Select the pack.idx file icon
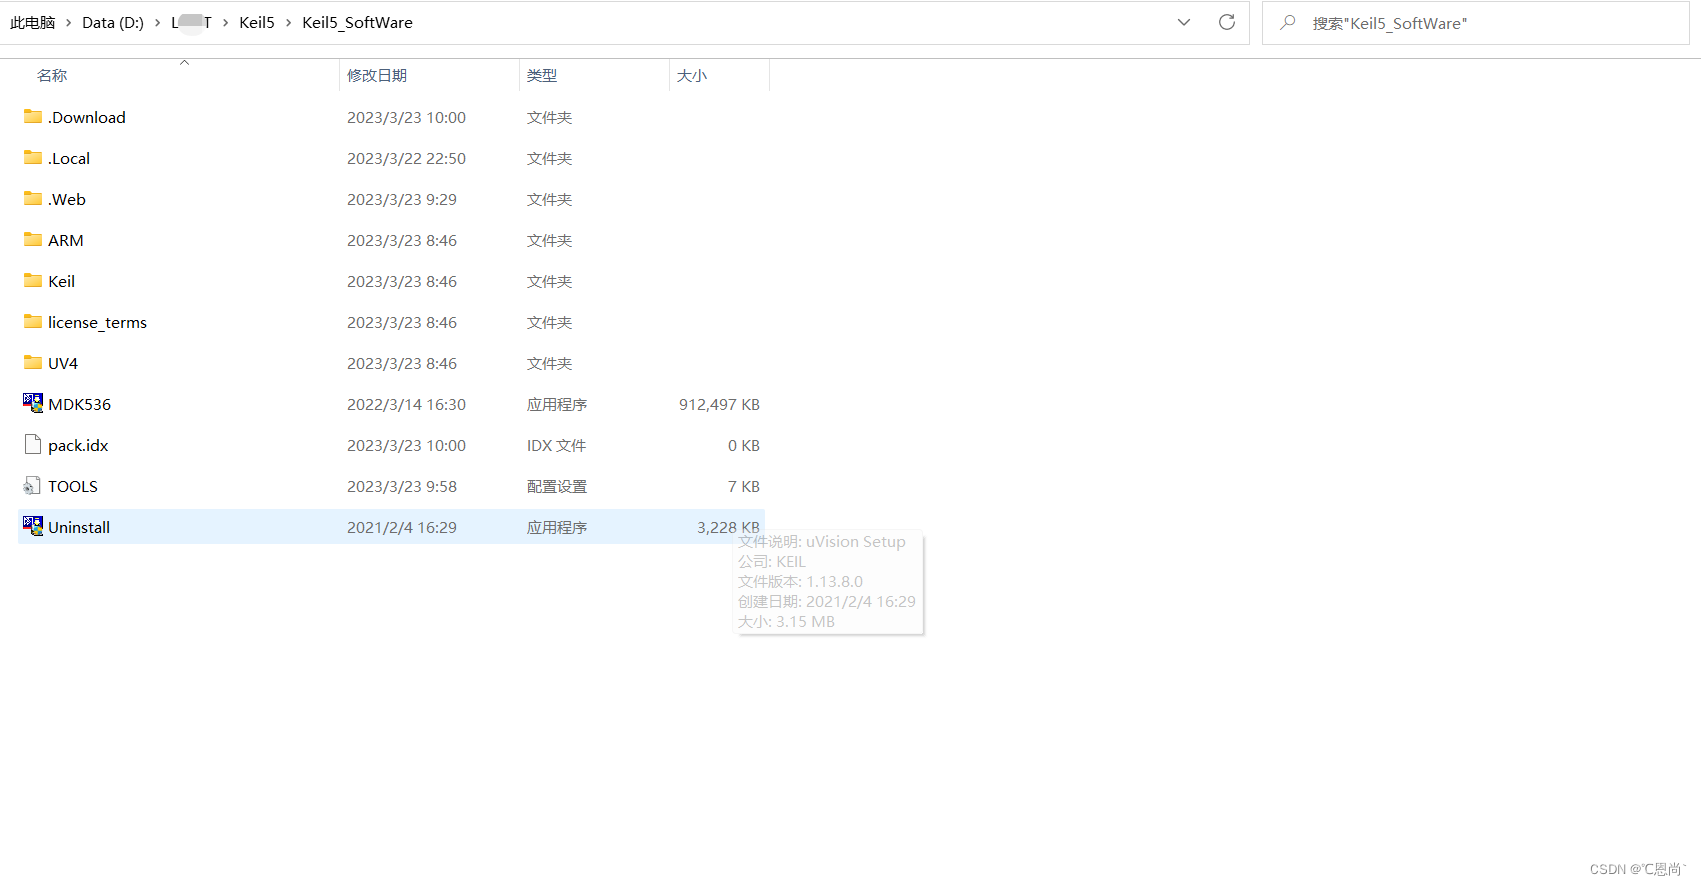 coord(33,445)
